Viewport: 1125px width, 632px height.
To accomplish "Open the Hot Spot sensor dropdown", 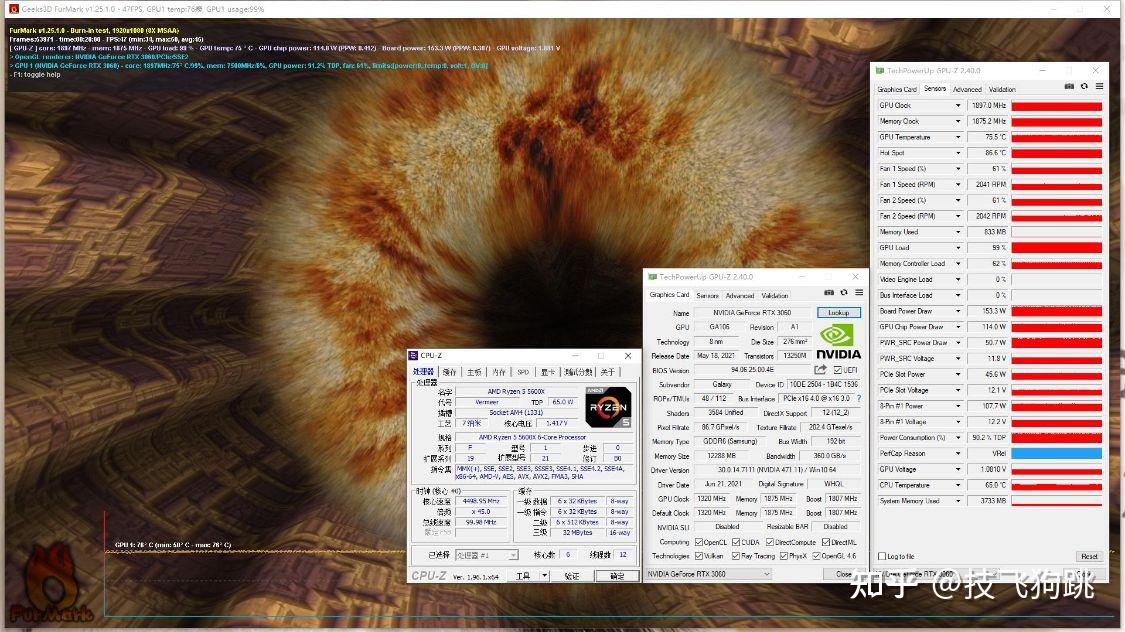I will [957, 153].
